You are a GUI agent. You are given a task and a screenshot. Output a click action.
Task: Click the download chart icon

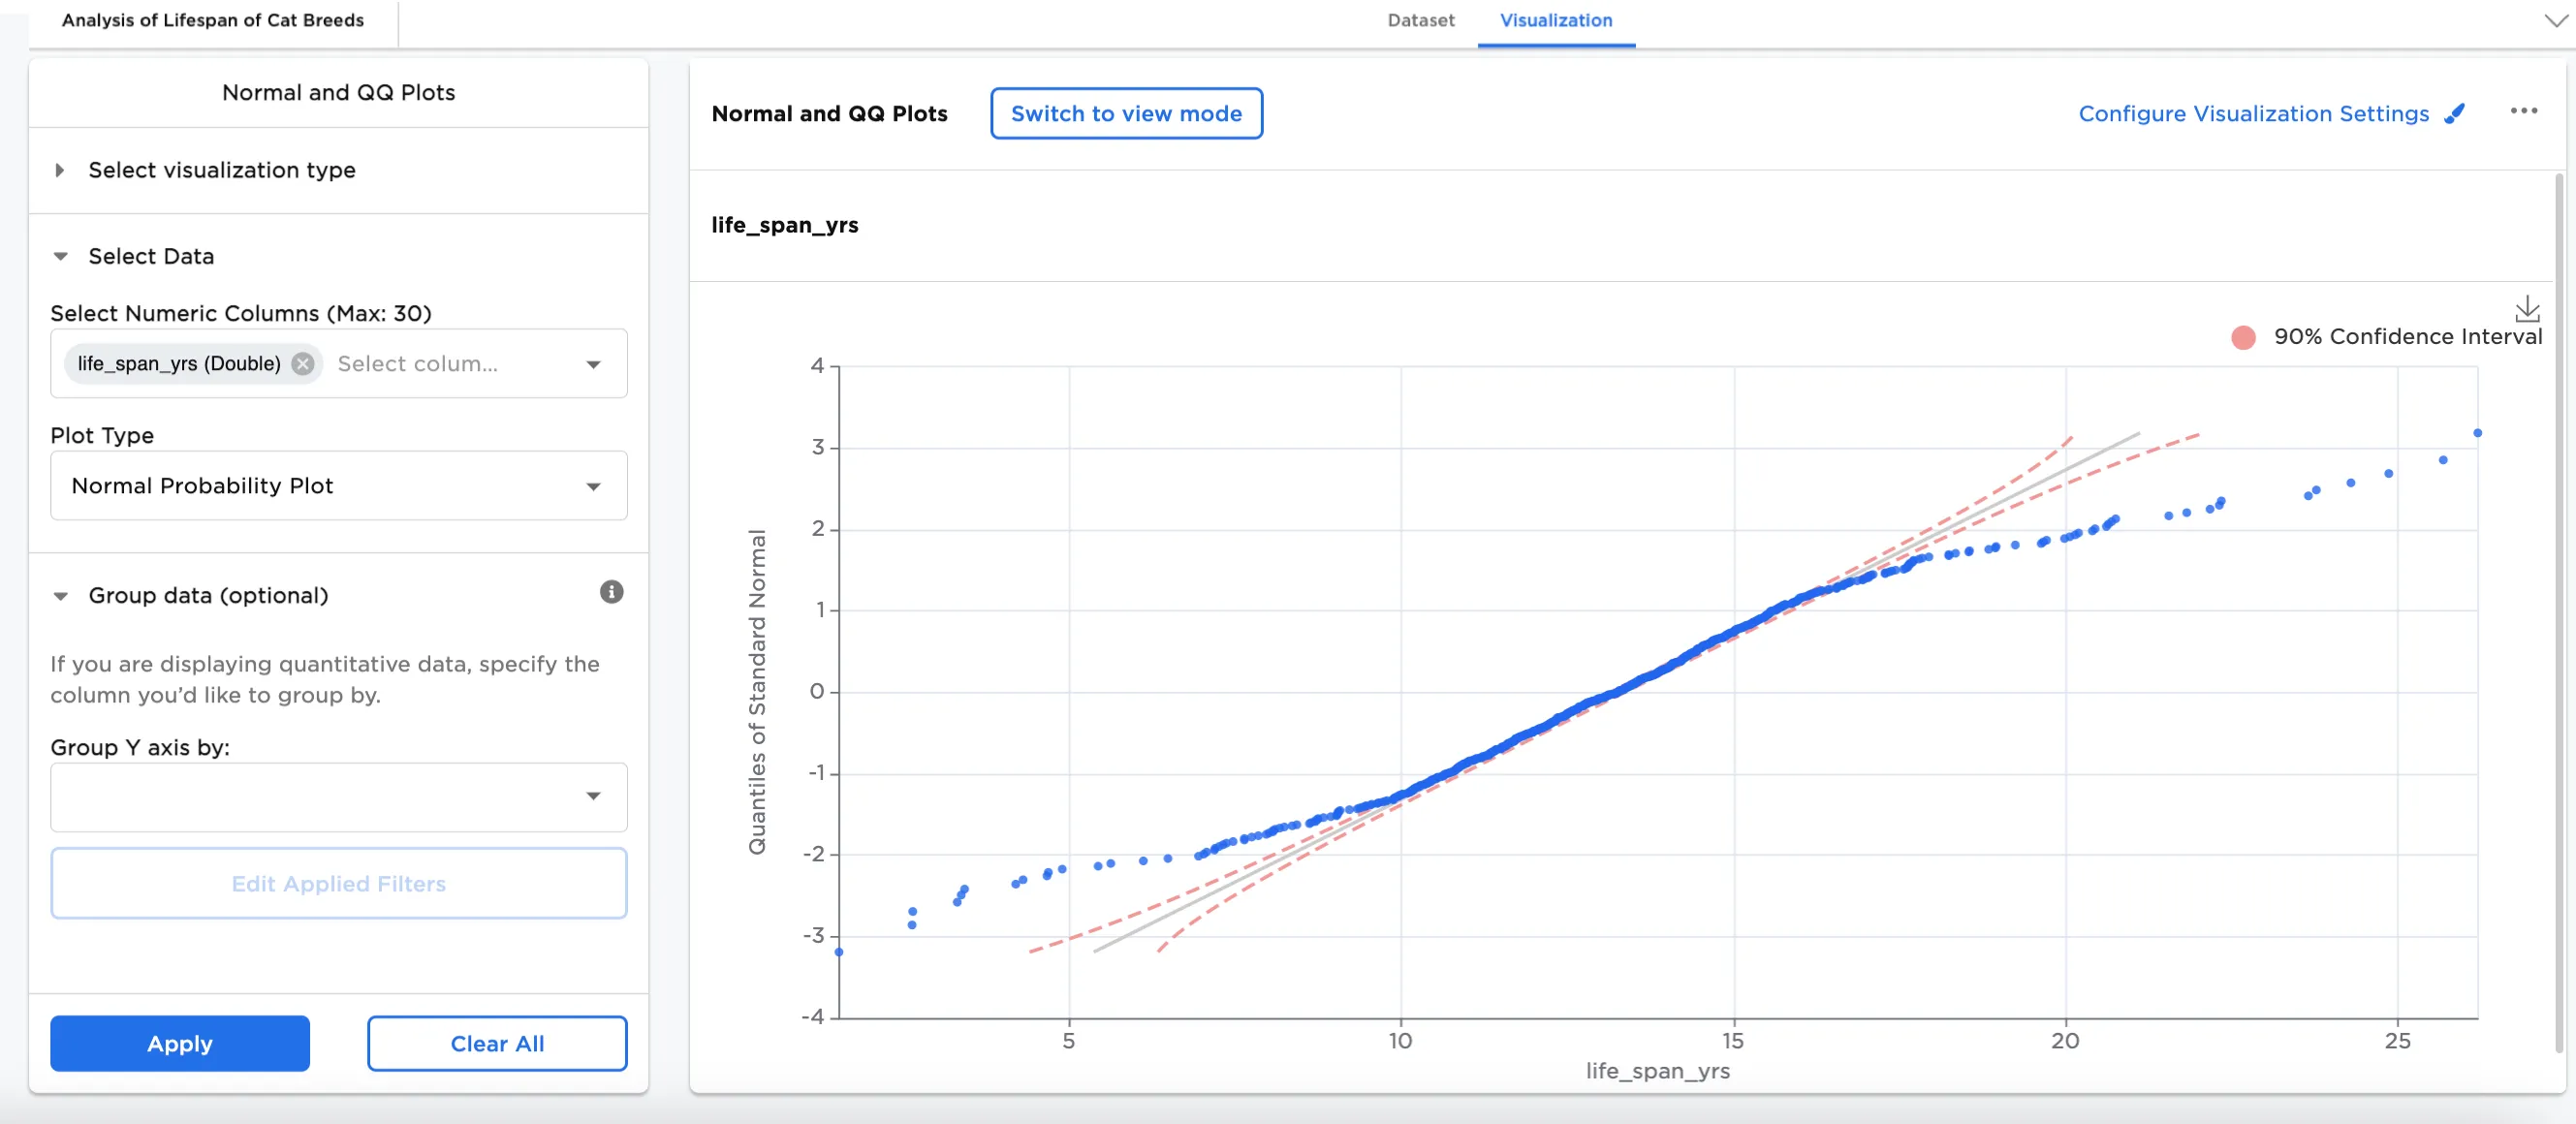pos(2527,308)
